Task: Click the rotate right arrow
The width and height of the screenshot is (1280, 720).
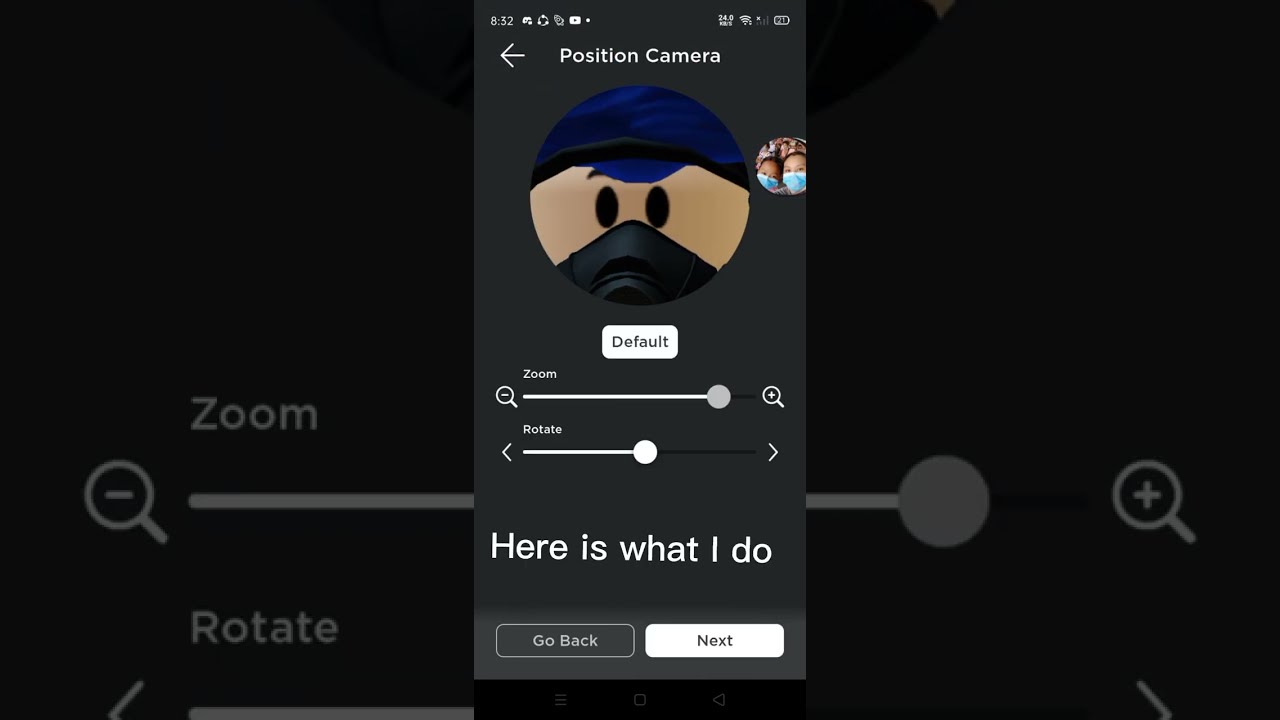Action: (773, 453)
